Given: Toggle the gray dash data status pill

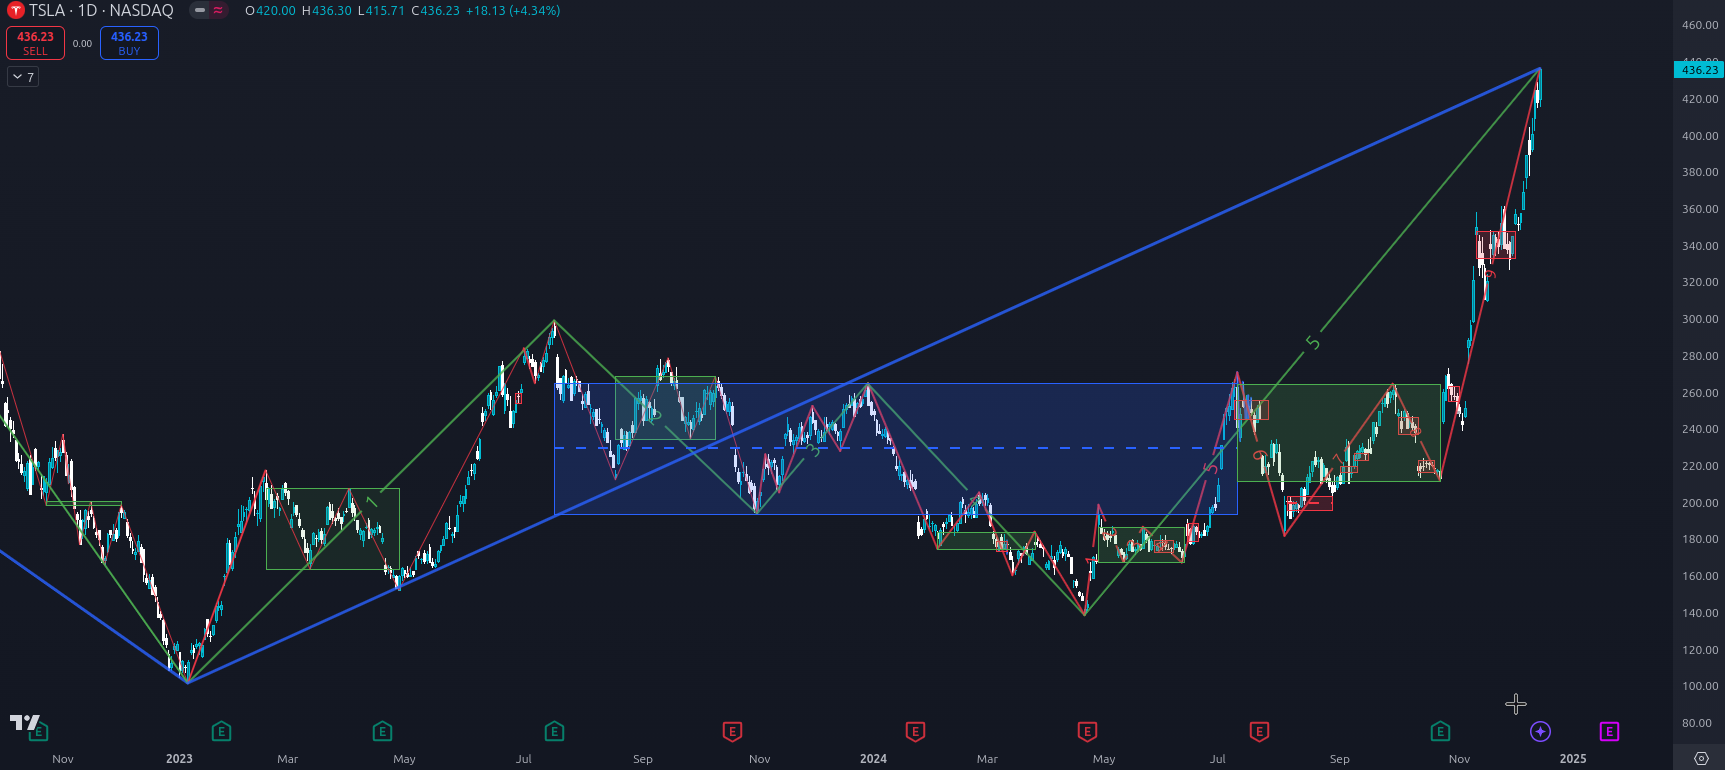Looking at the screenshot, I should [200, 11].
